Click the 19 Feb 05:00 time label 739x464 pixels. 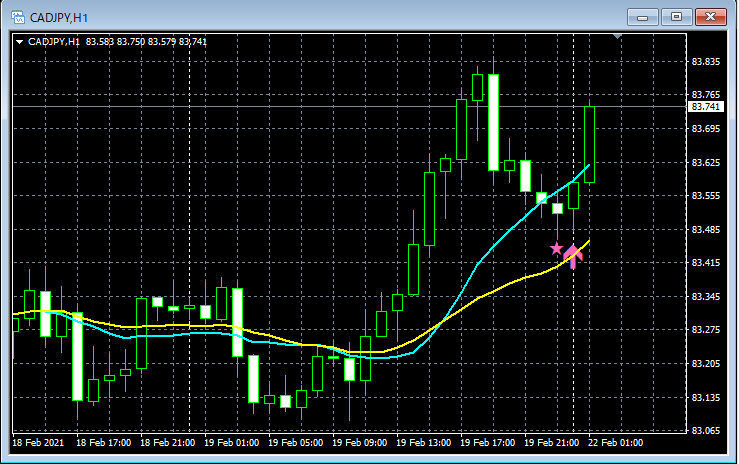click(296, 443)
